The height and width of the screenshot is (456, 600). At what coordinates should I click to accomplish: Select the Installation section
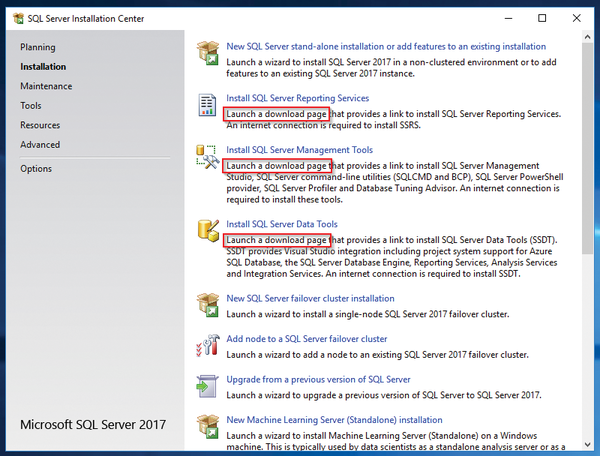tap(43, 67)
